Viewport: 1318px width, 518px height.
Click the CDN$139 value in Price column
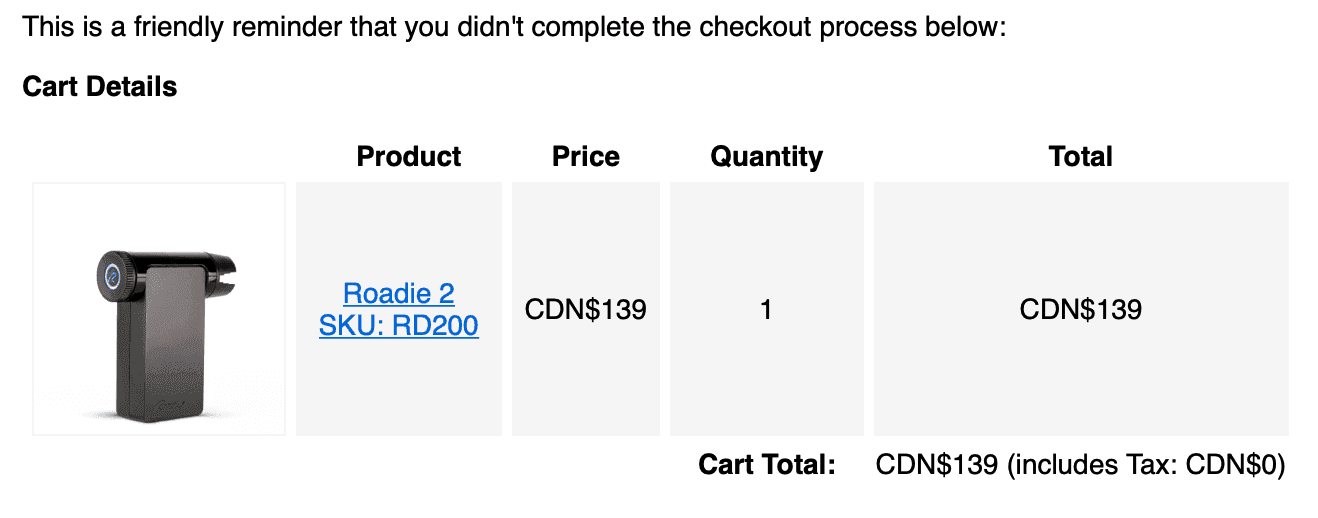tap(586, 309)
